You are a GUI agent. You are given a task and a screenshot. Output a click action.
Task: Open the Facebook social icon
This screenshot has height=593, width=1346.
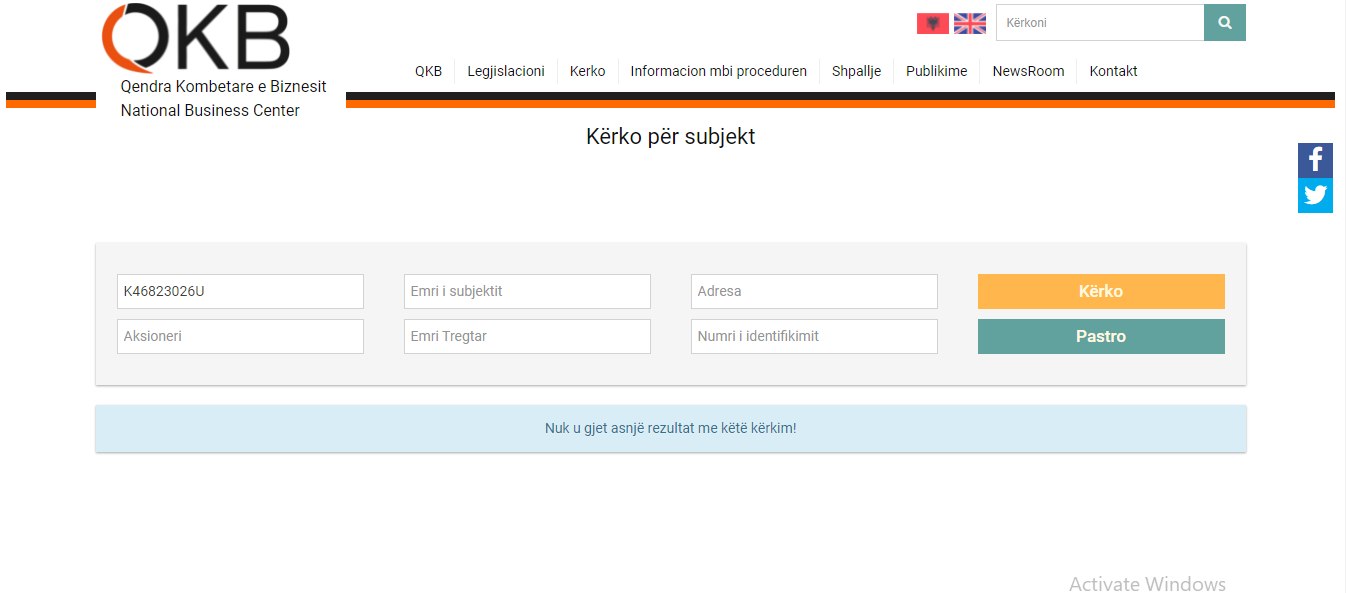coord(1315,160)
